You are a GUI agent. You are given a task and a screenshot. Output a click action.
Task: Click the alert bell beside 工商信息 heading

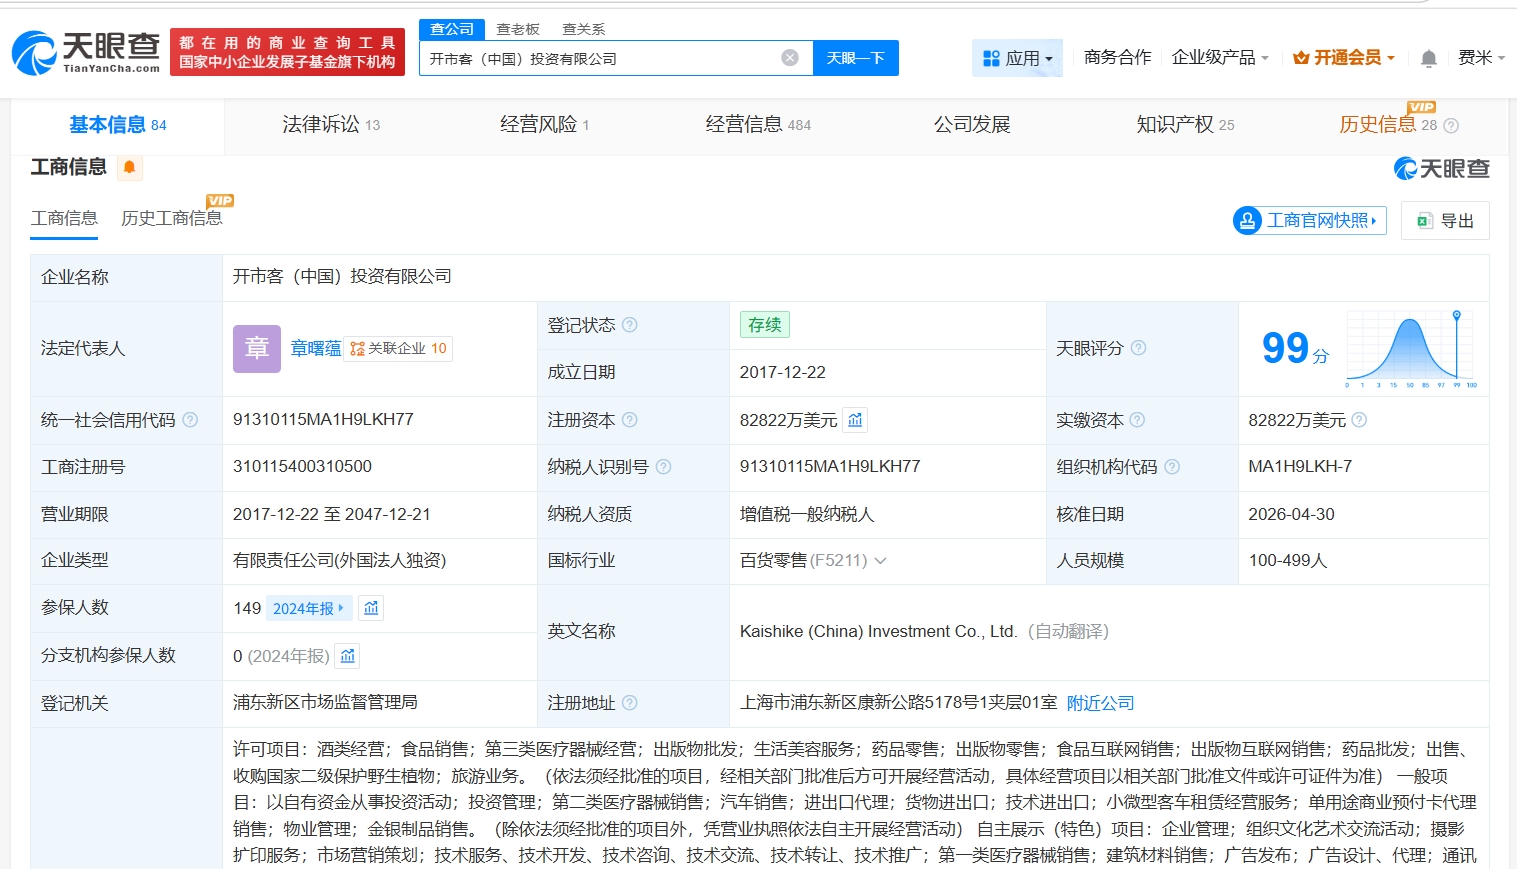coord(129,167)
